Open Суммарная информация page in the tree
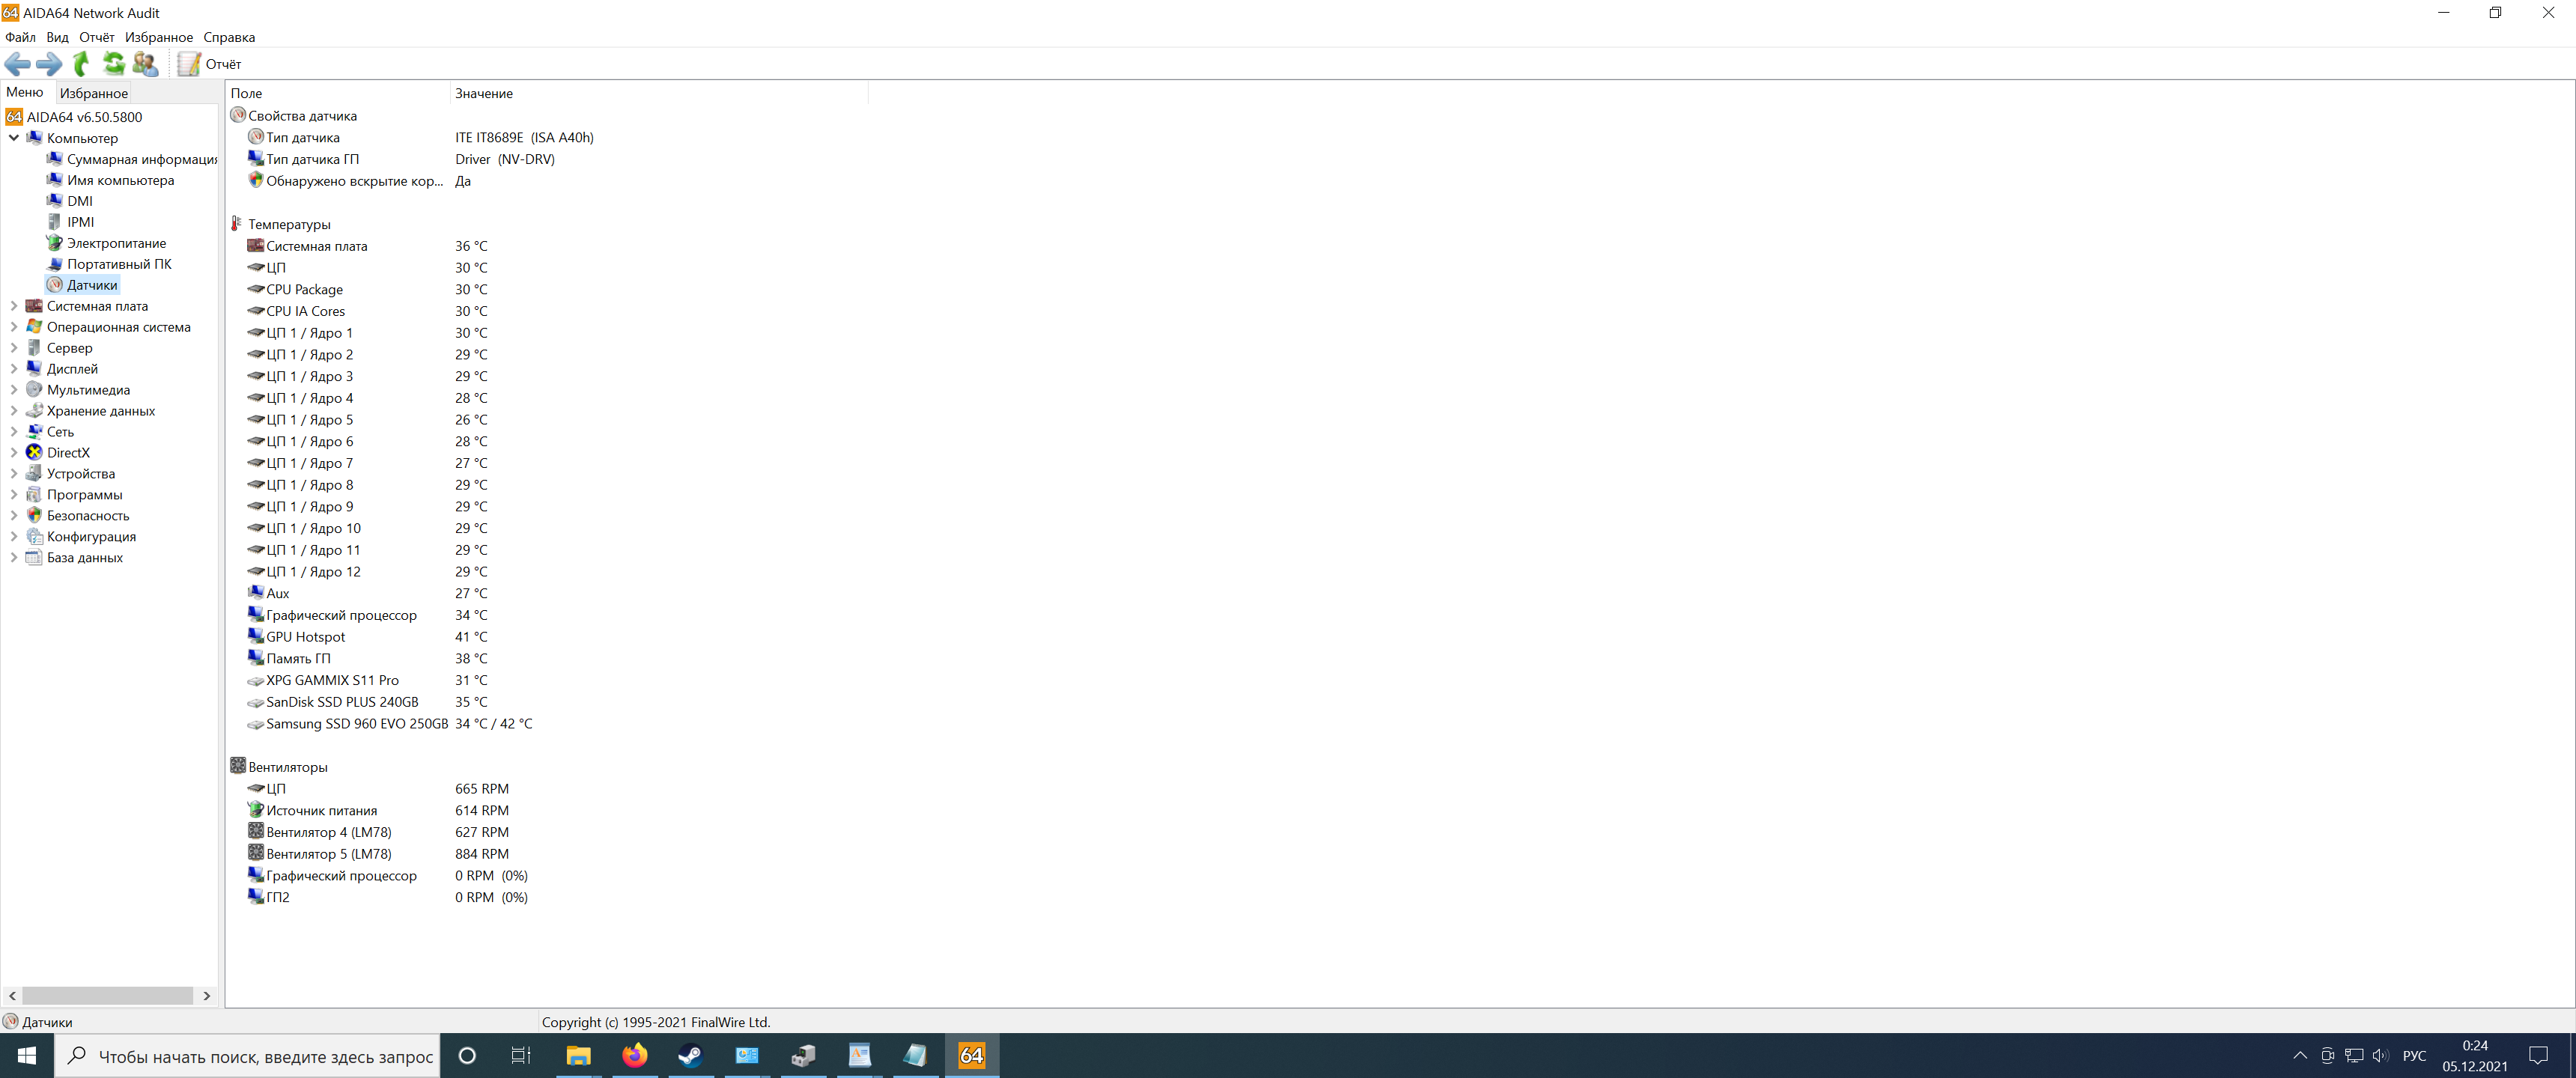 [141, 159]
